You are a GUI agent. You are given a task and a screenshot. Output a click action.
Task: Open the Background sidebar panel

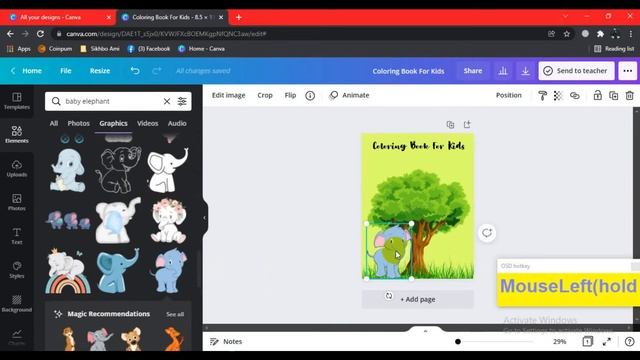(x=17, y=304)
